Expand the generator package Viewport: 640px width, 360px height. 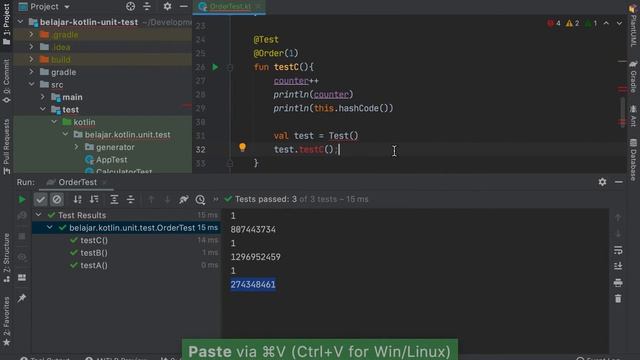tap(77, 147)
